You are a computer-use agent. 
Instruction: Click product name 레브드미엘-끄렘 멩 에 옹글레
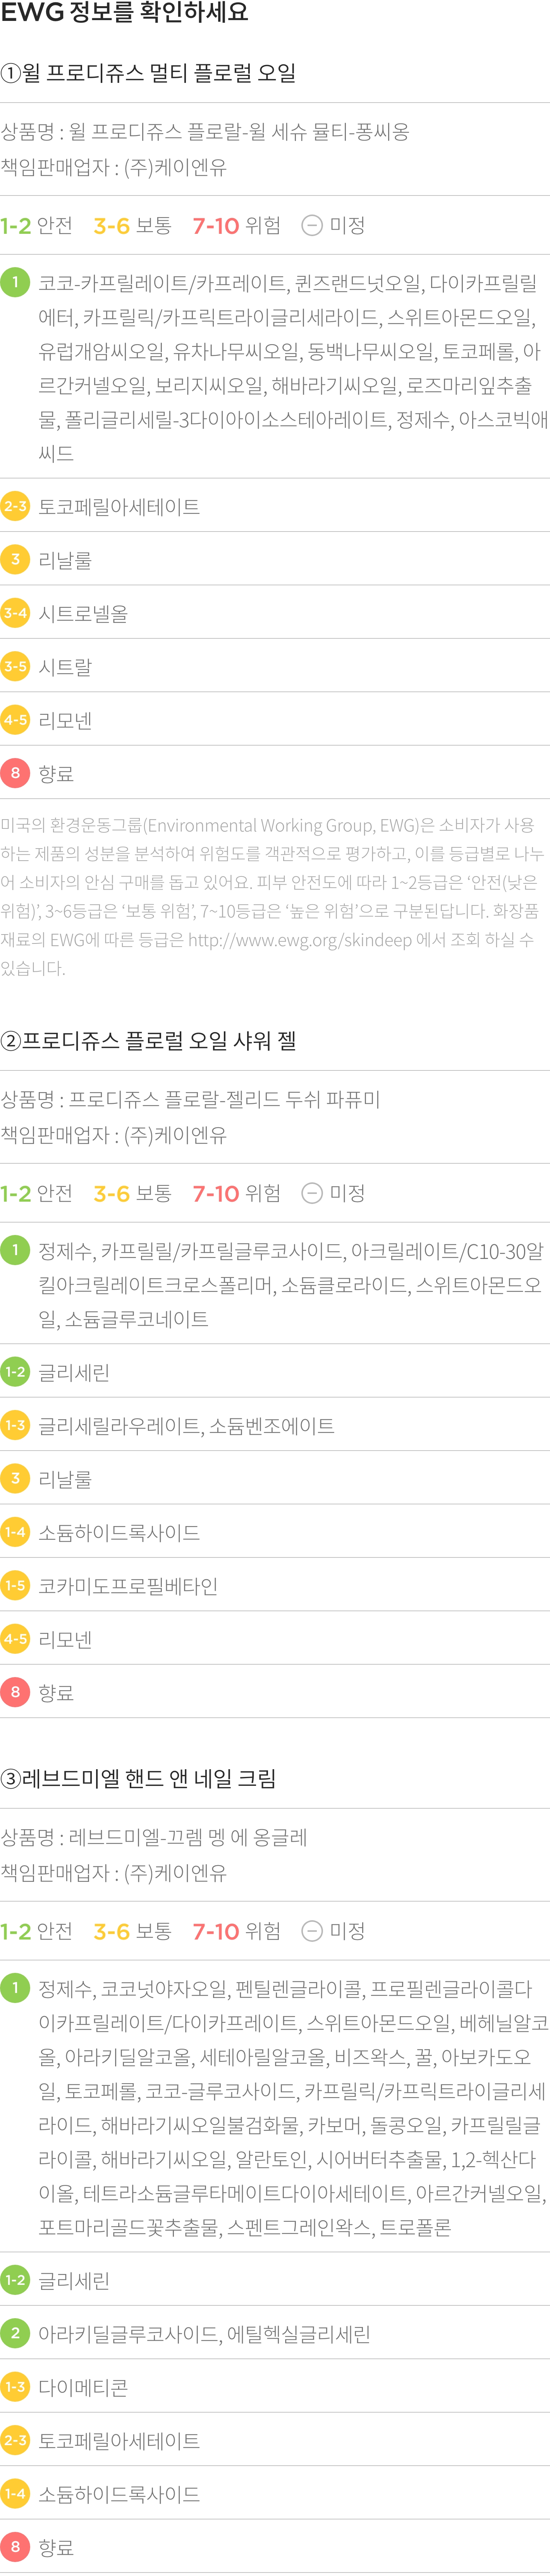pyautogui.click(x=188, y=1837)
